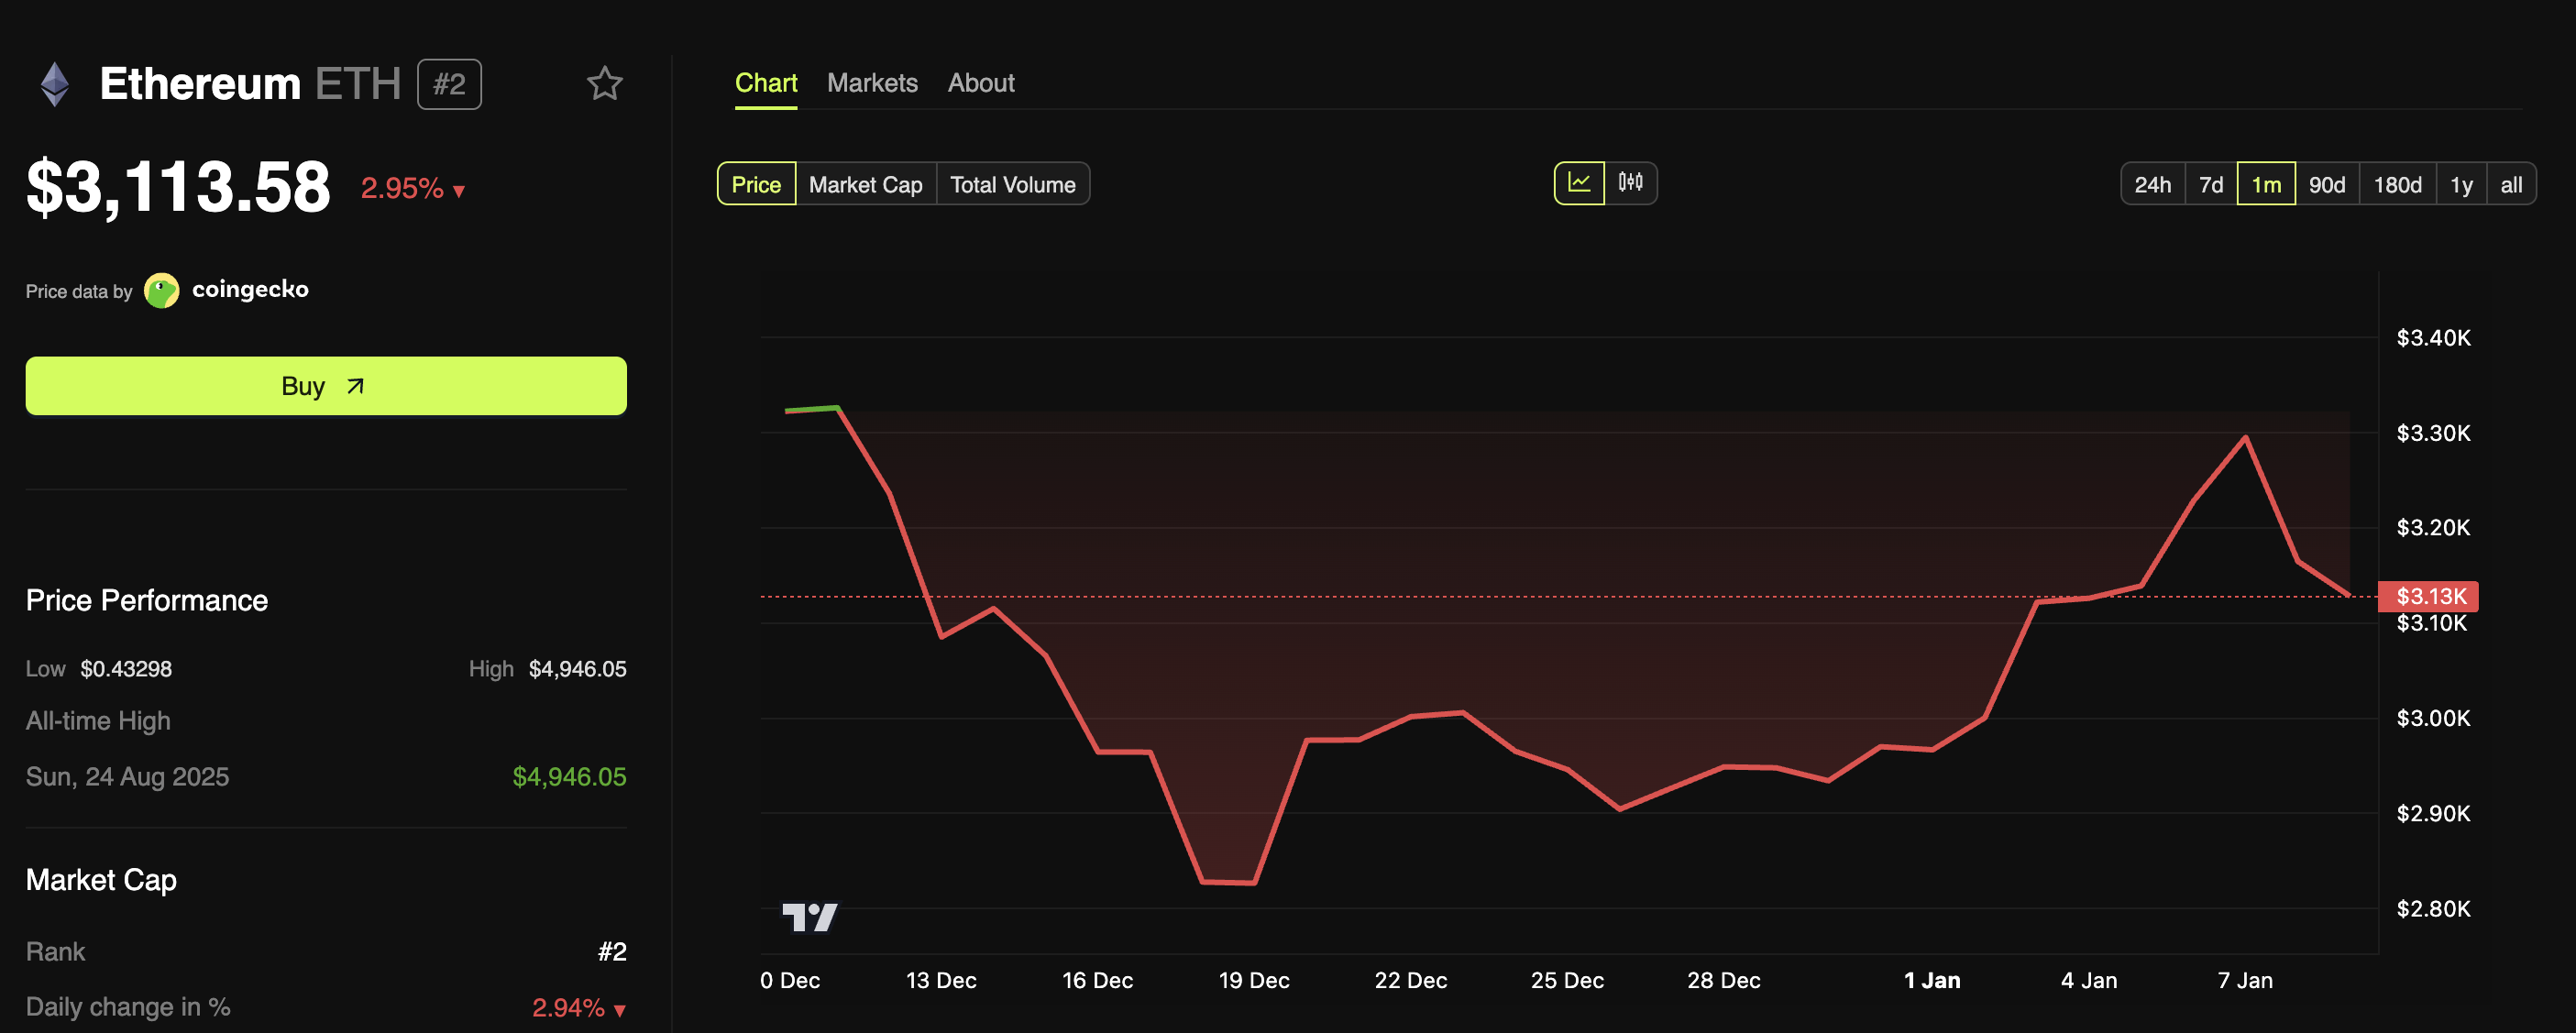The image size is (2576, 1033).
Task: Click the #2 rank badge
Action: (449, 84)
